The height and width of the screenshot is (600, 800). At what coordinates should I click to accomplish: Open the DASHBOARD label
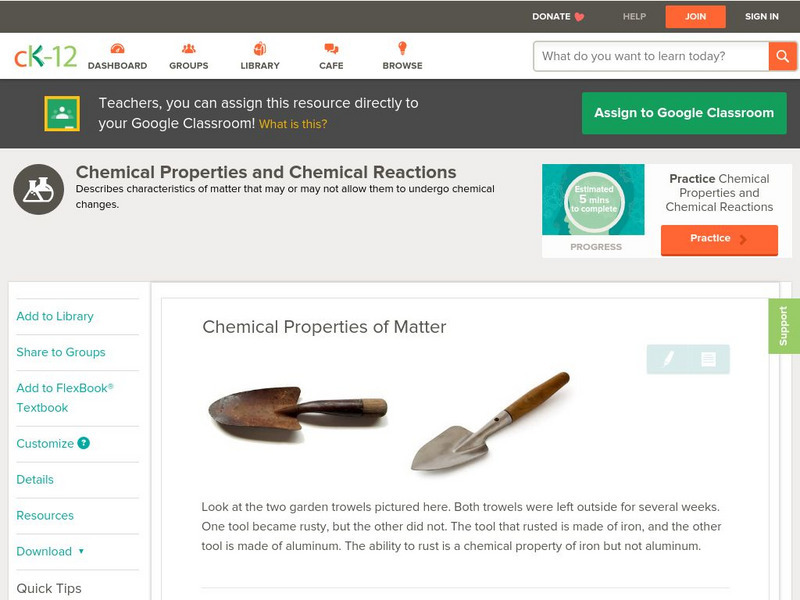click(x=117, y=66)
